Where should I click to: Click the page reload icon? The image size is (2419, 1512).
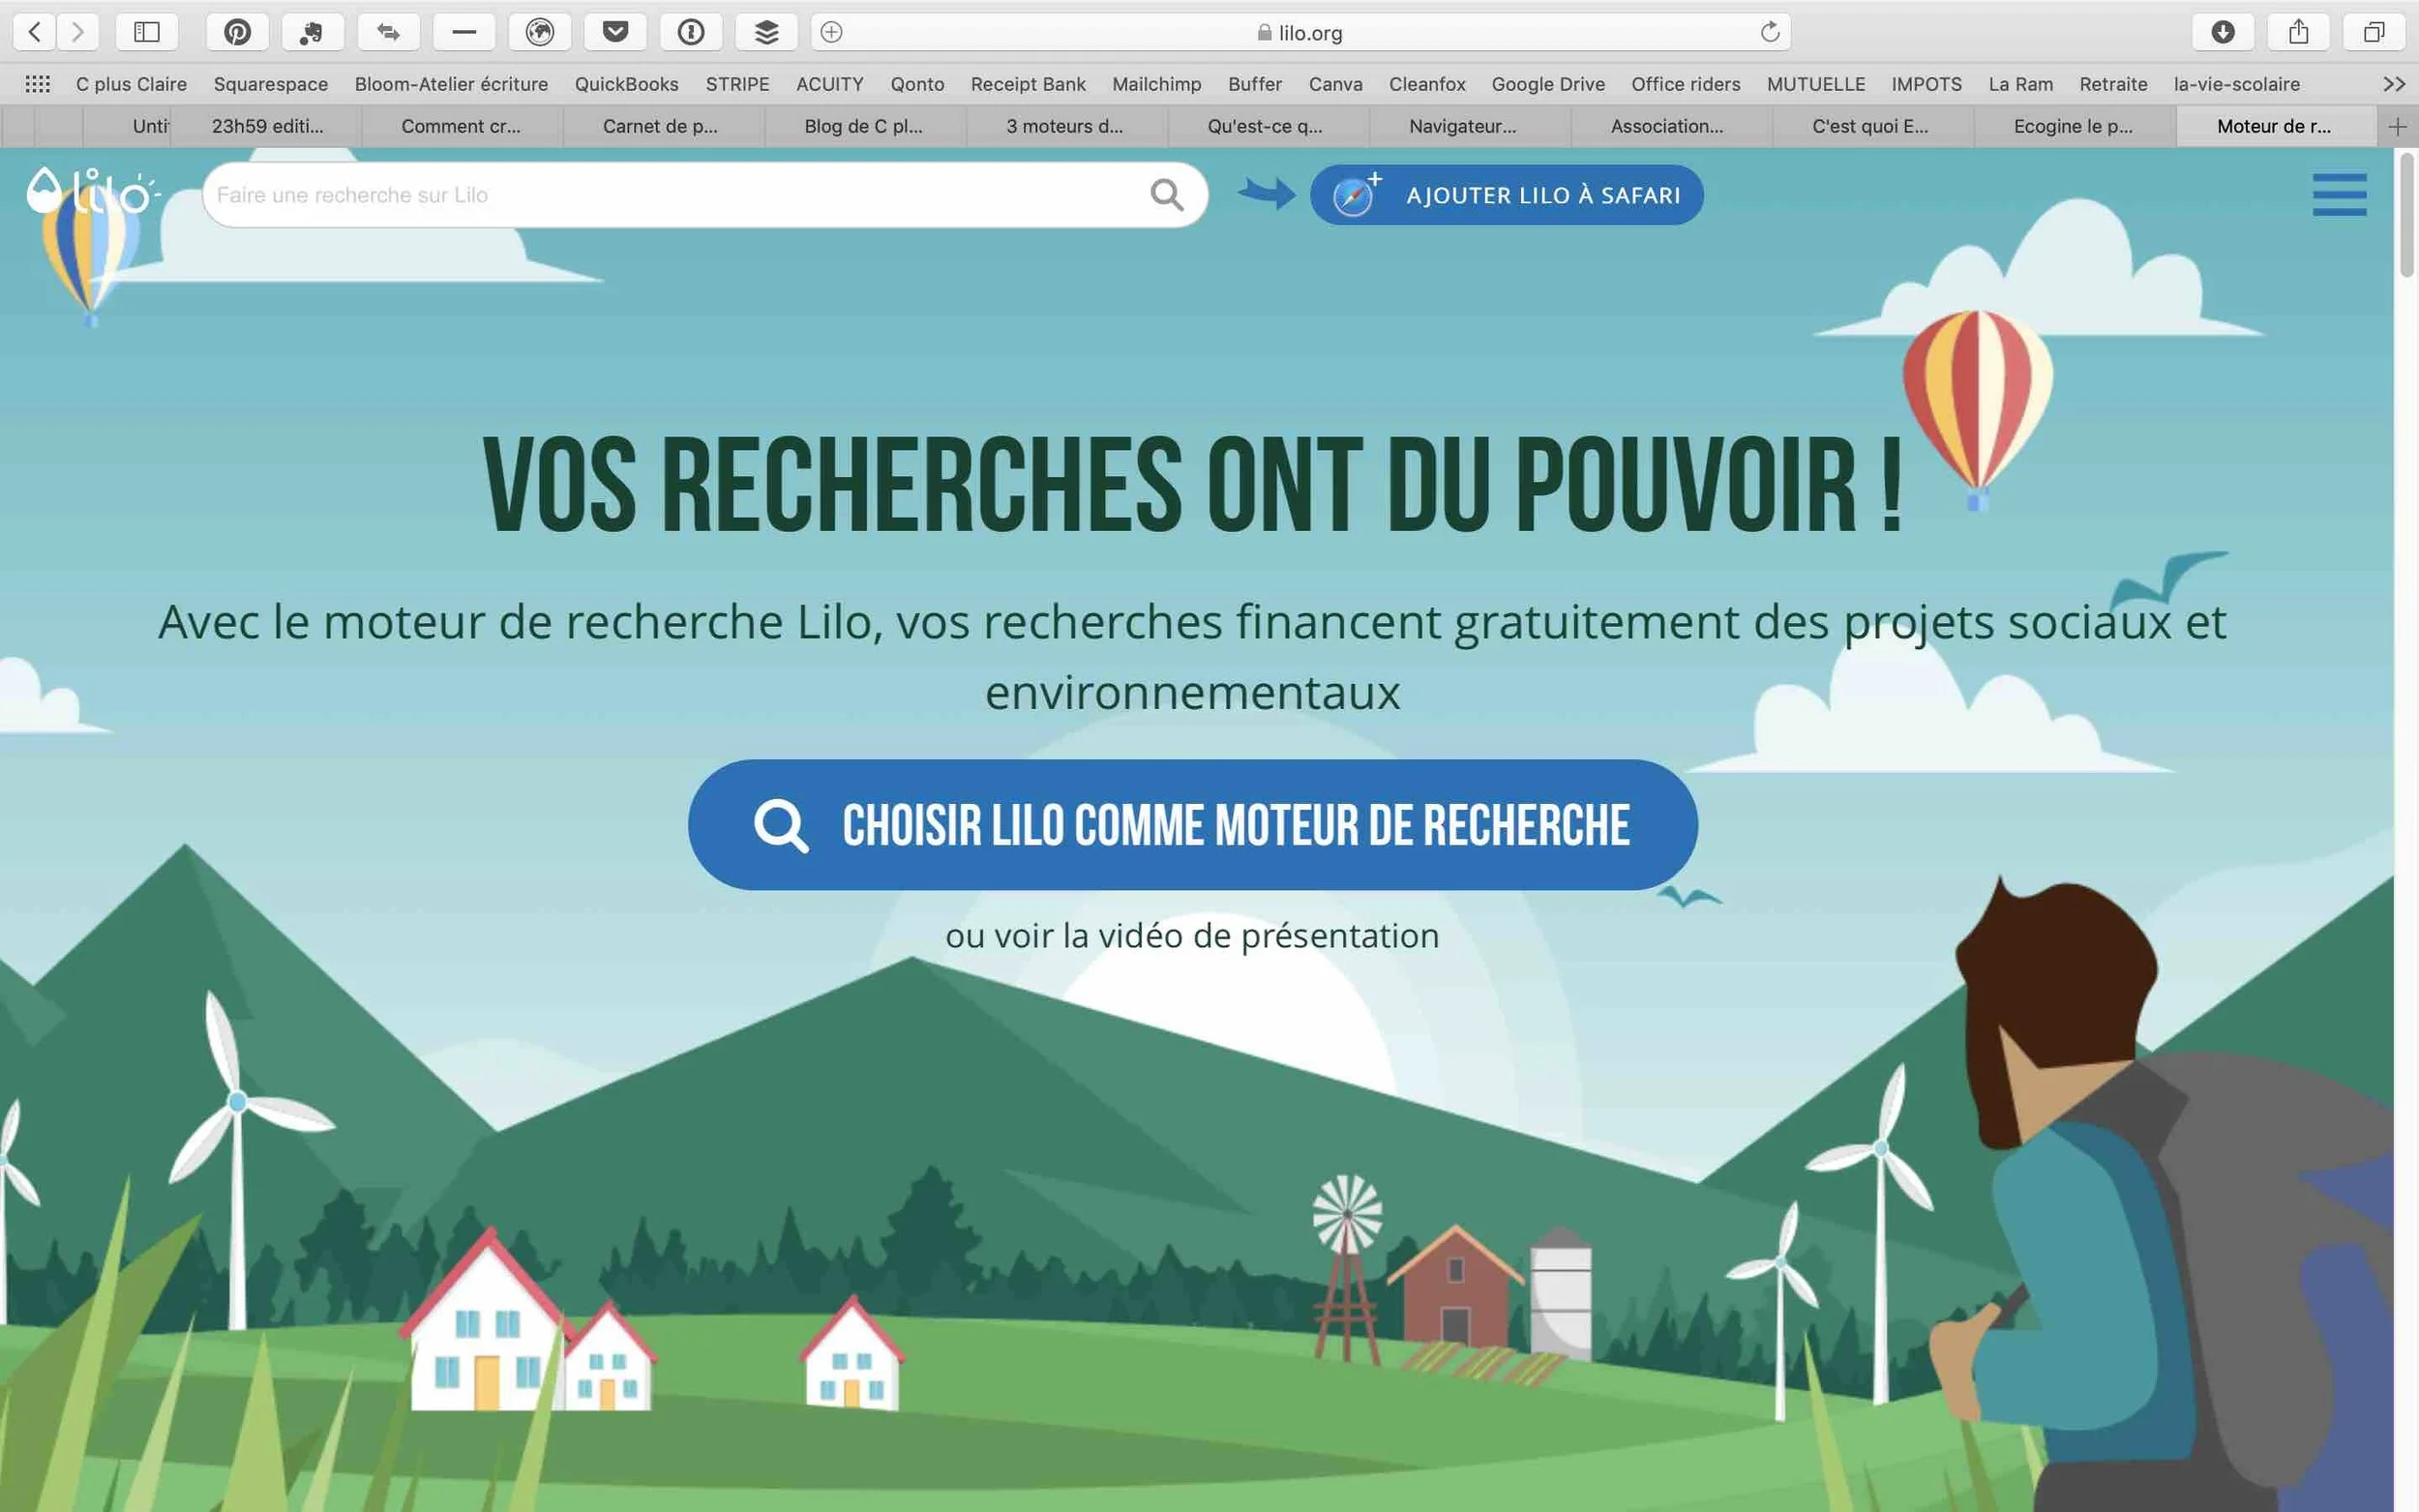1769,32
